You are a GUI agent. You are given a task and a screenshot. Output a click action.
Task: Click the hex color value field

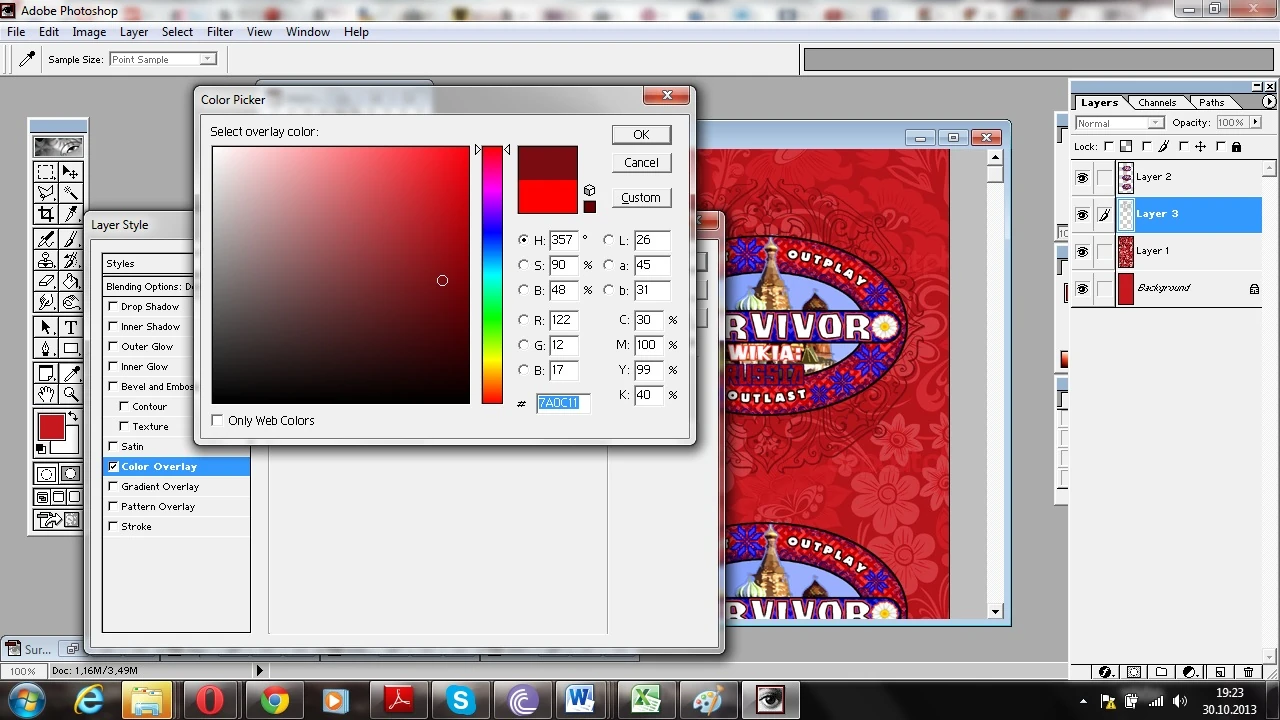563,403
